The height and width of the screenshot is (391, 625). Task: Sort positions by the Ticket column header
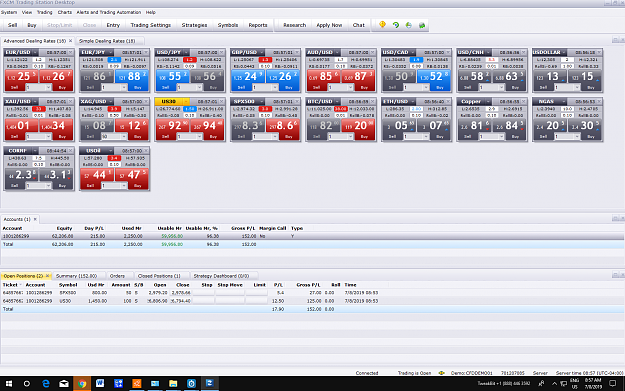(x=10, y=285)
